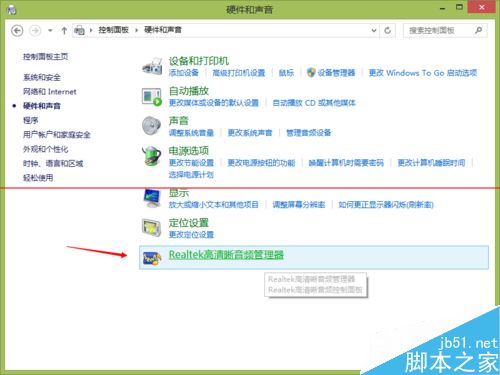This screenshot has height=375, width=500.
Task: Click the 硬件和声音 breadcrumb
Action: (163, 30)
